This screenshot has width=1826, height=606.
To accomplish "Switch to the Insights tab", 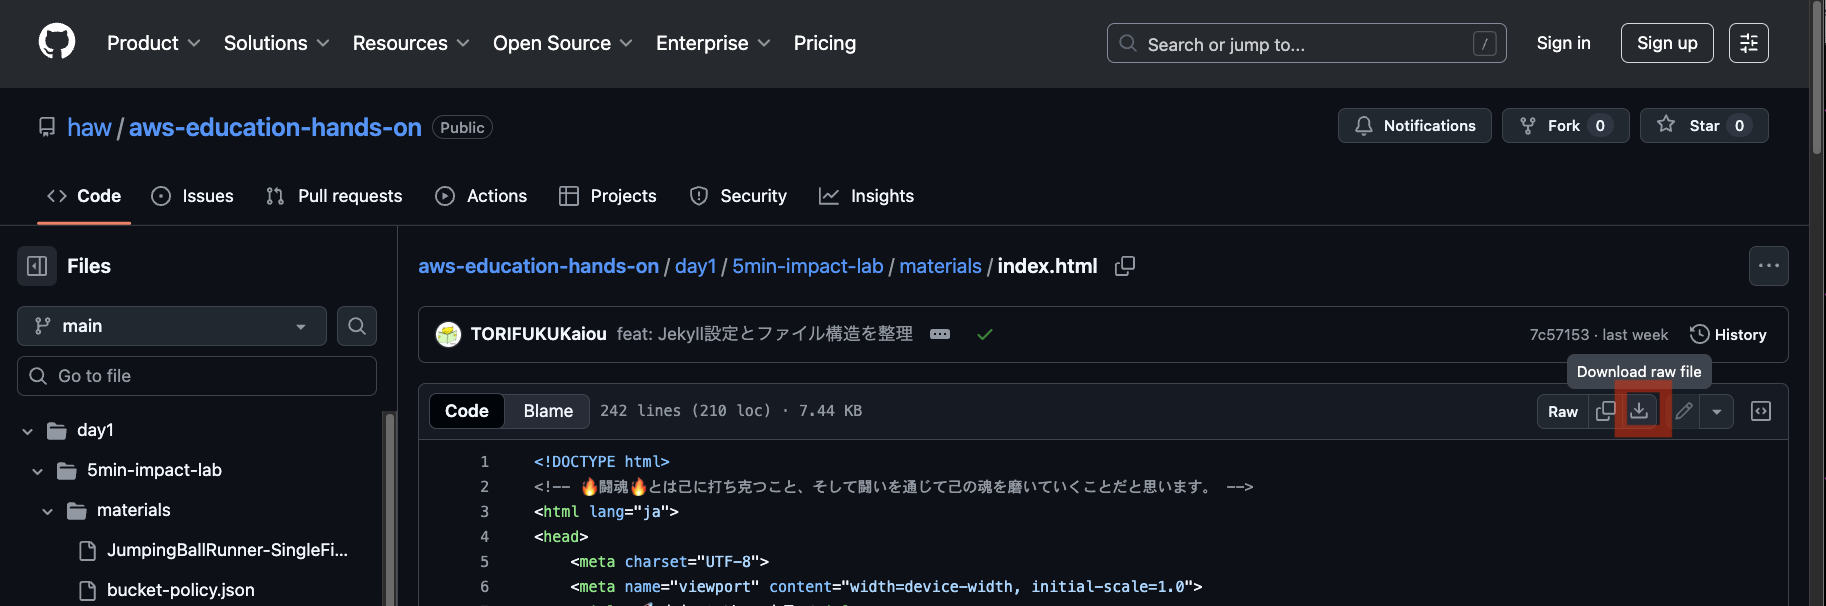I will coord(866,196).
